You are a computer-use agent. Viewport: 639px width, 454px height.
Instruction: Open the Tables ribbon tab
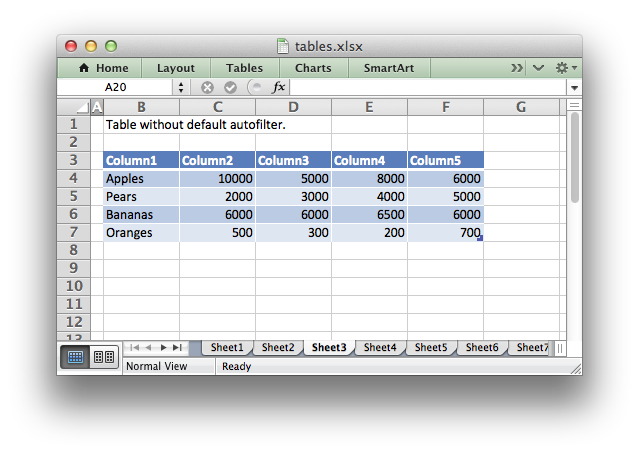pos(245,68)
